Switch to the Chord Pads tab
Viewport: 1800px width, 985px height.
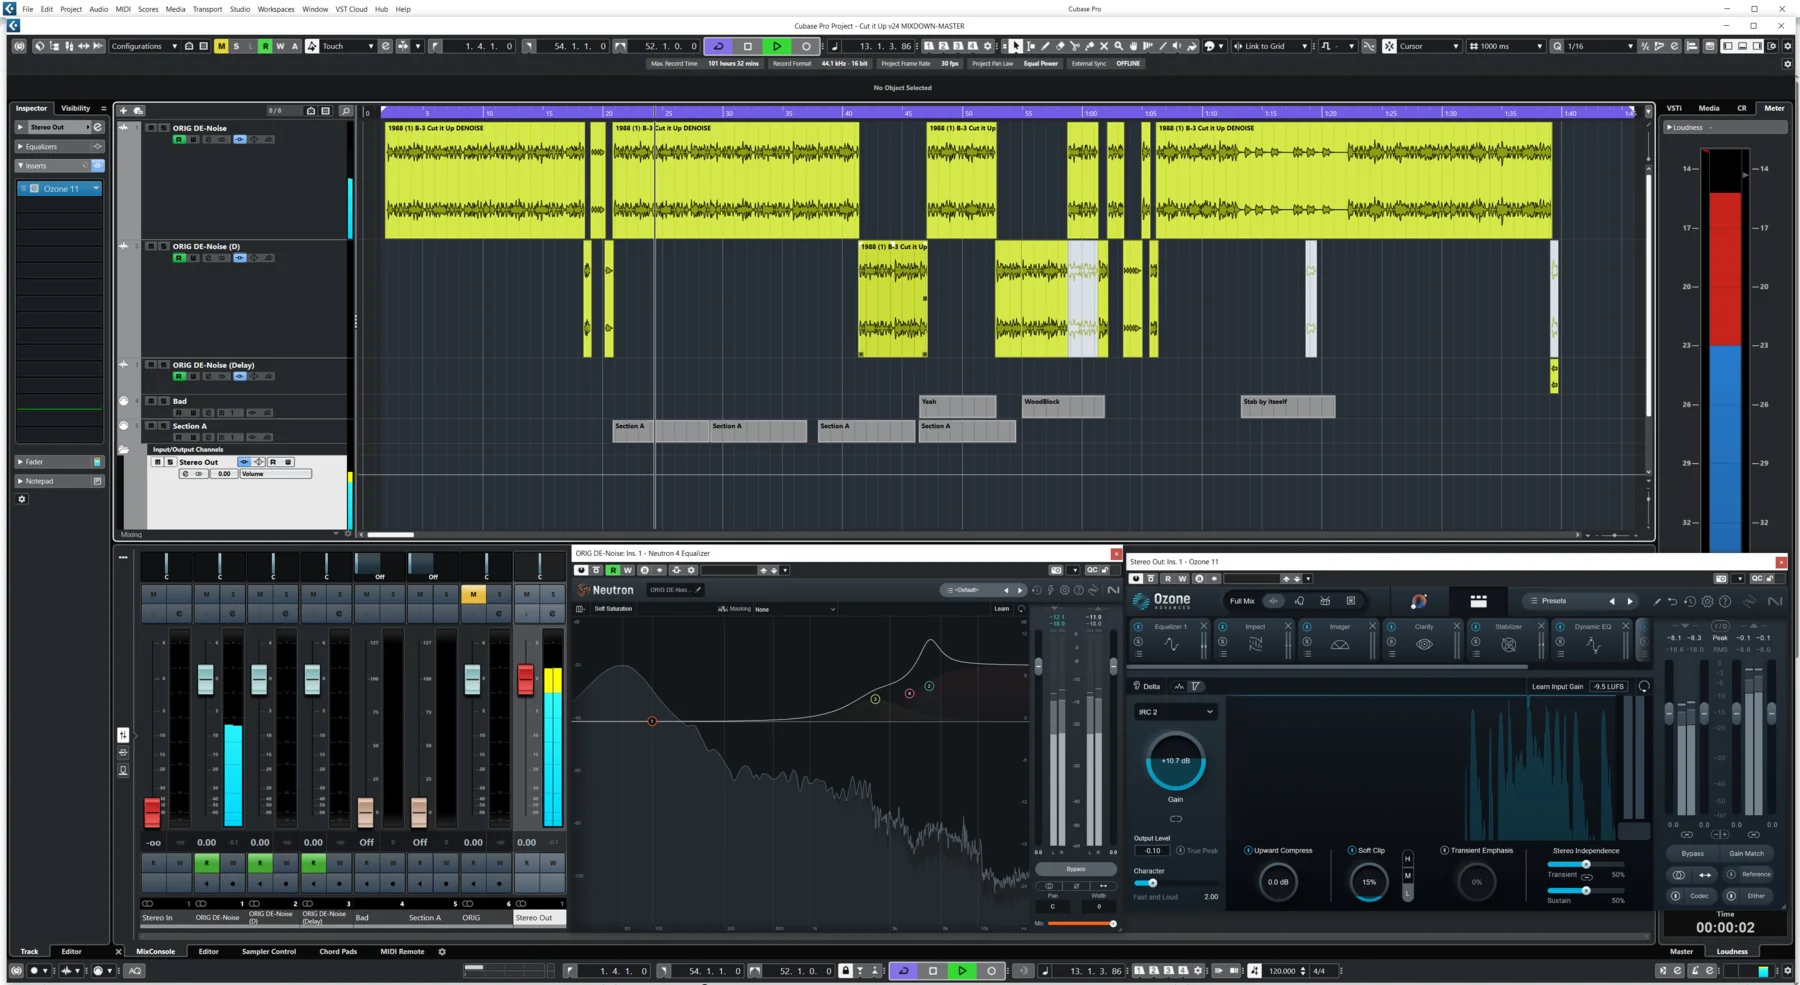pyautogui.click(x=339, y=951)
